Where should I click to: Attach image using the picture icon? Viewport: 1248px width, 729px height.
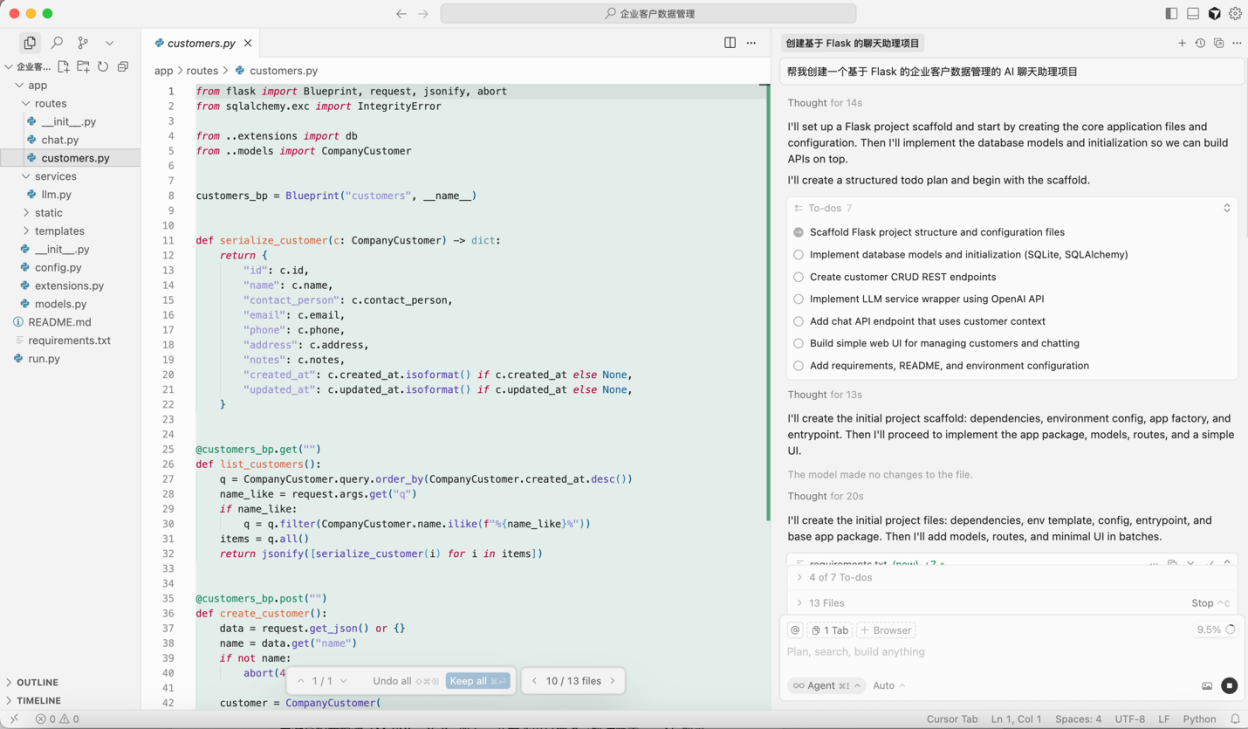click(1207, 686)
